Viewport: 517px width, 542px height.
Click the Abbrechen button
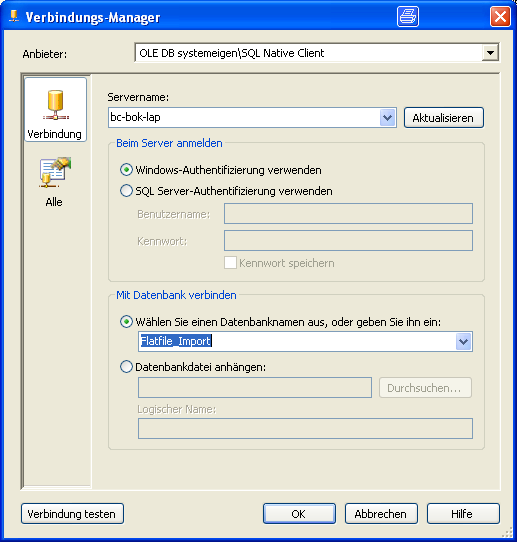click(x=381, y=514)
